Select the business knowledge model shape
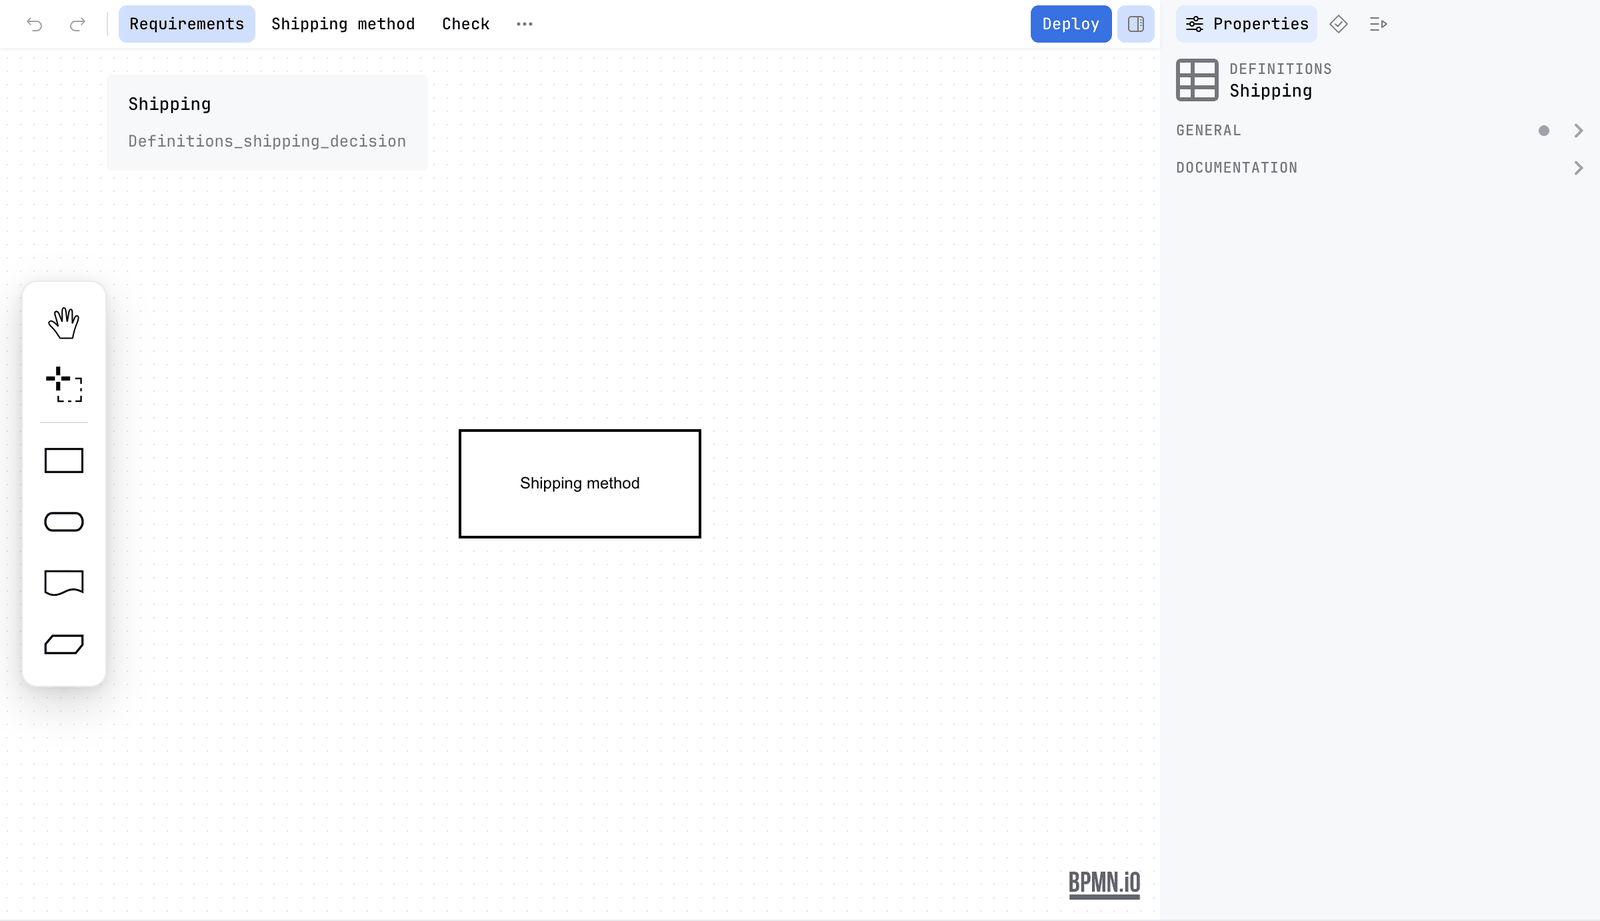 point(64,644)
